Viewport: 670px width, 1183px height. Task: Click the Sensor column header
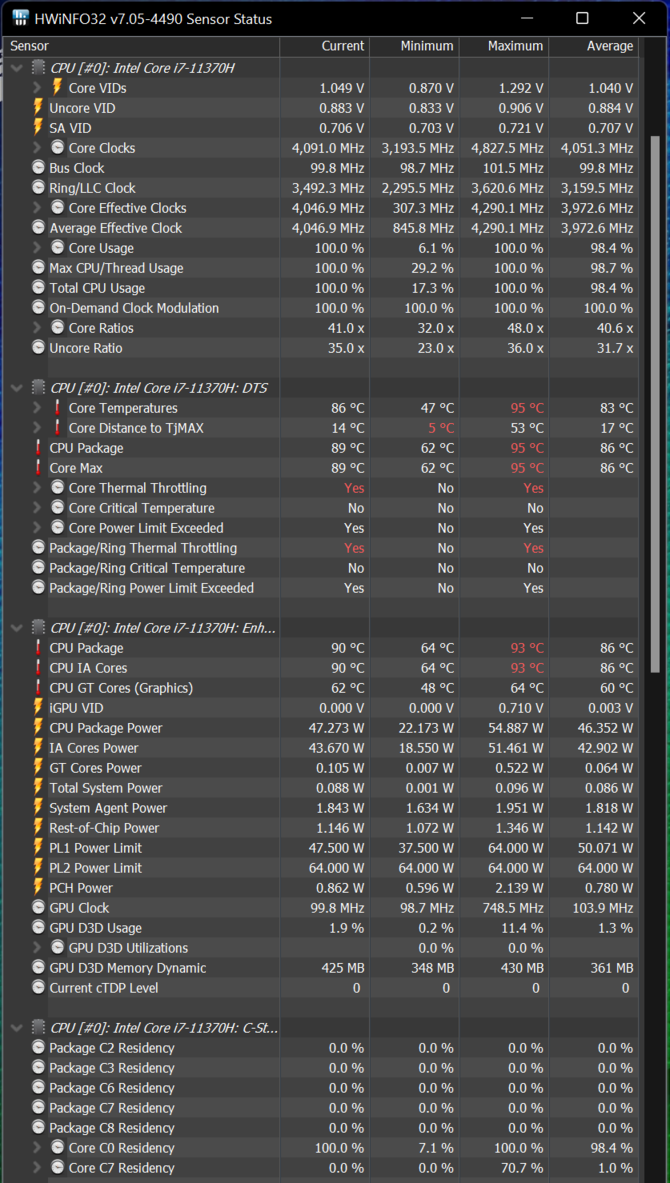[x=142, y=46]
